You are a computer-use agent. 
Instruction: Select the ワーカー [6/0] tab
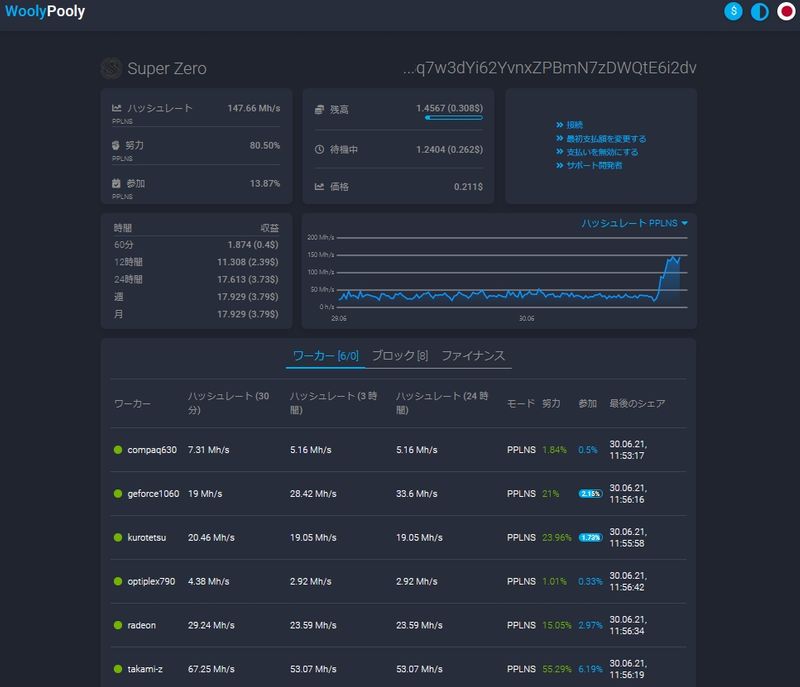point(325,355)
